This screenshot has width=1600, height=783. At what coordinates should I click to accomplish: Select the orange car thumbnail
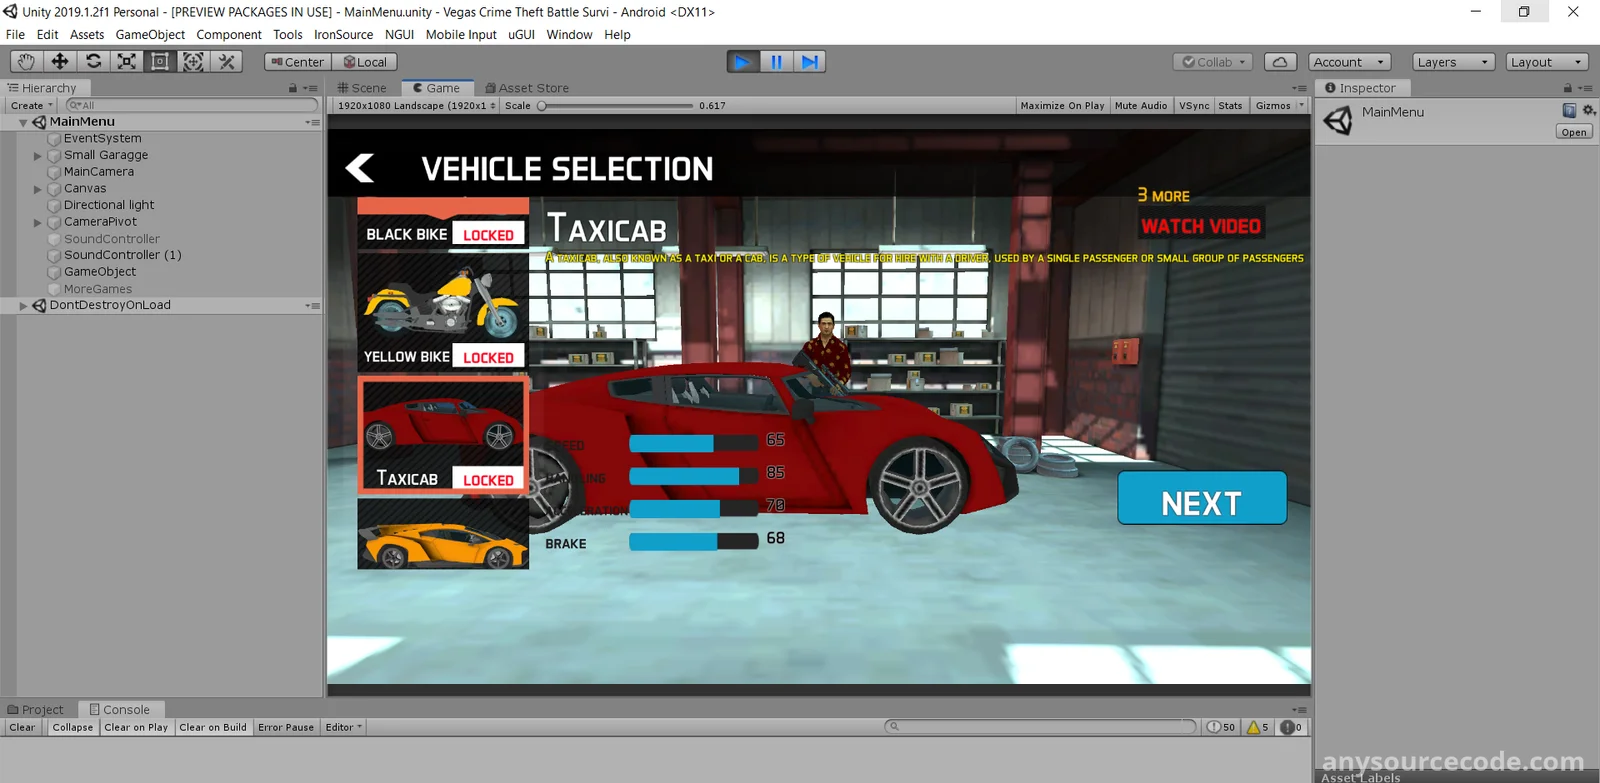tap(443, 536)
